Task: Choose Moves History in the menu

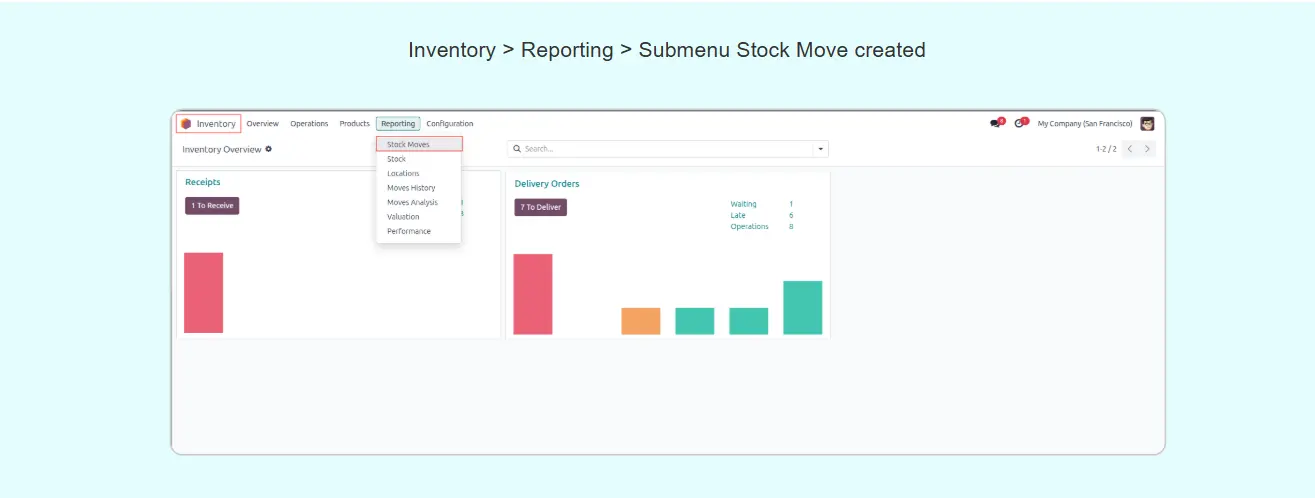Action: (x=411, y=188)
